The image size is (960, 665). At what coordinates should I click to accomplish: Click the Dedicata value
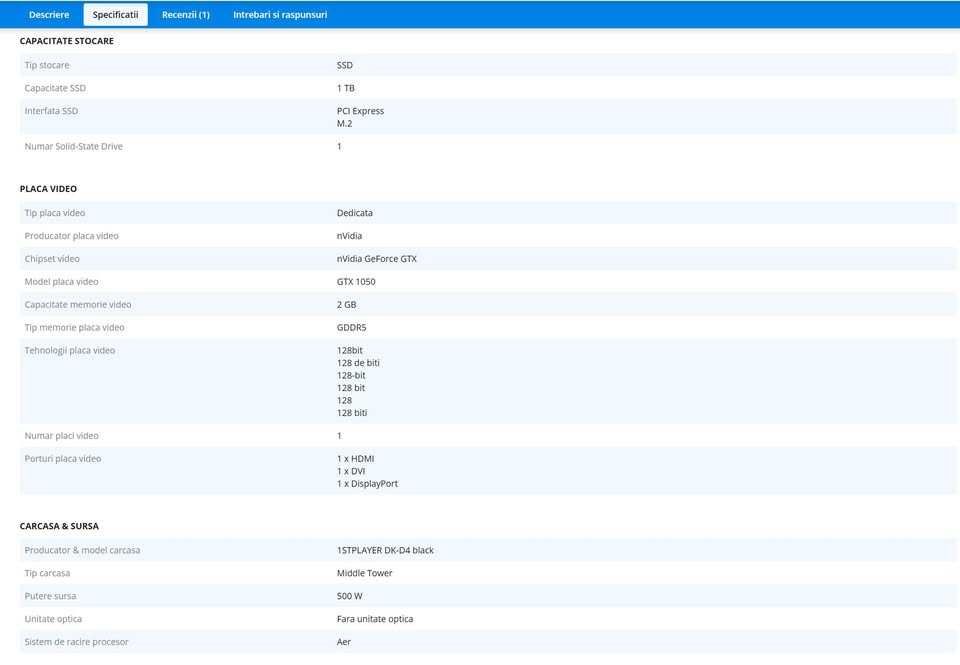point(354,213)
